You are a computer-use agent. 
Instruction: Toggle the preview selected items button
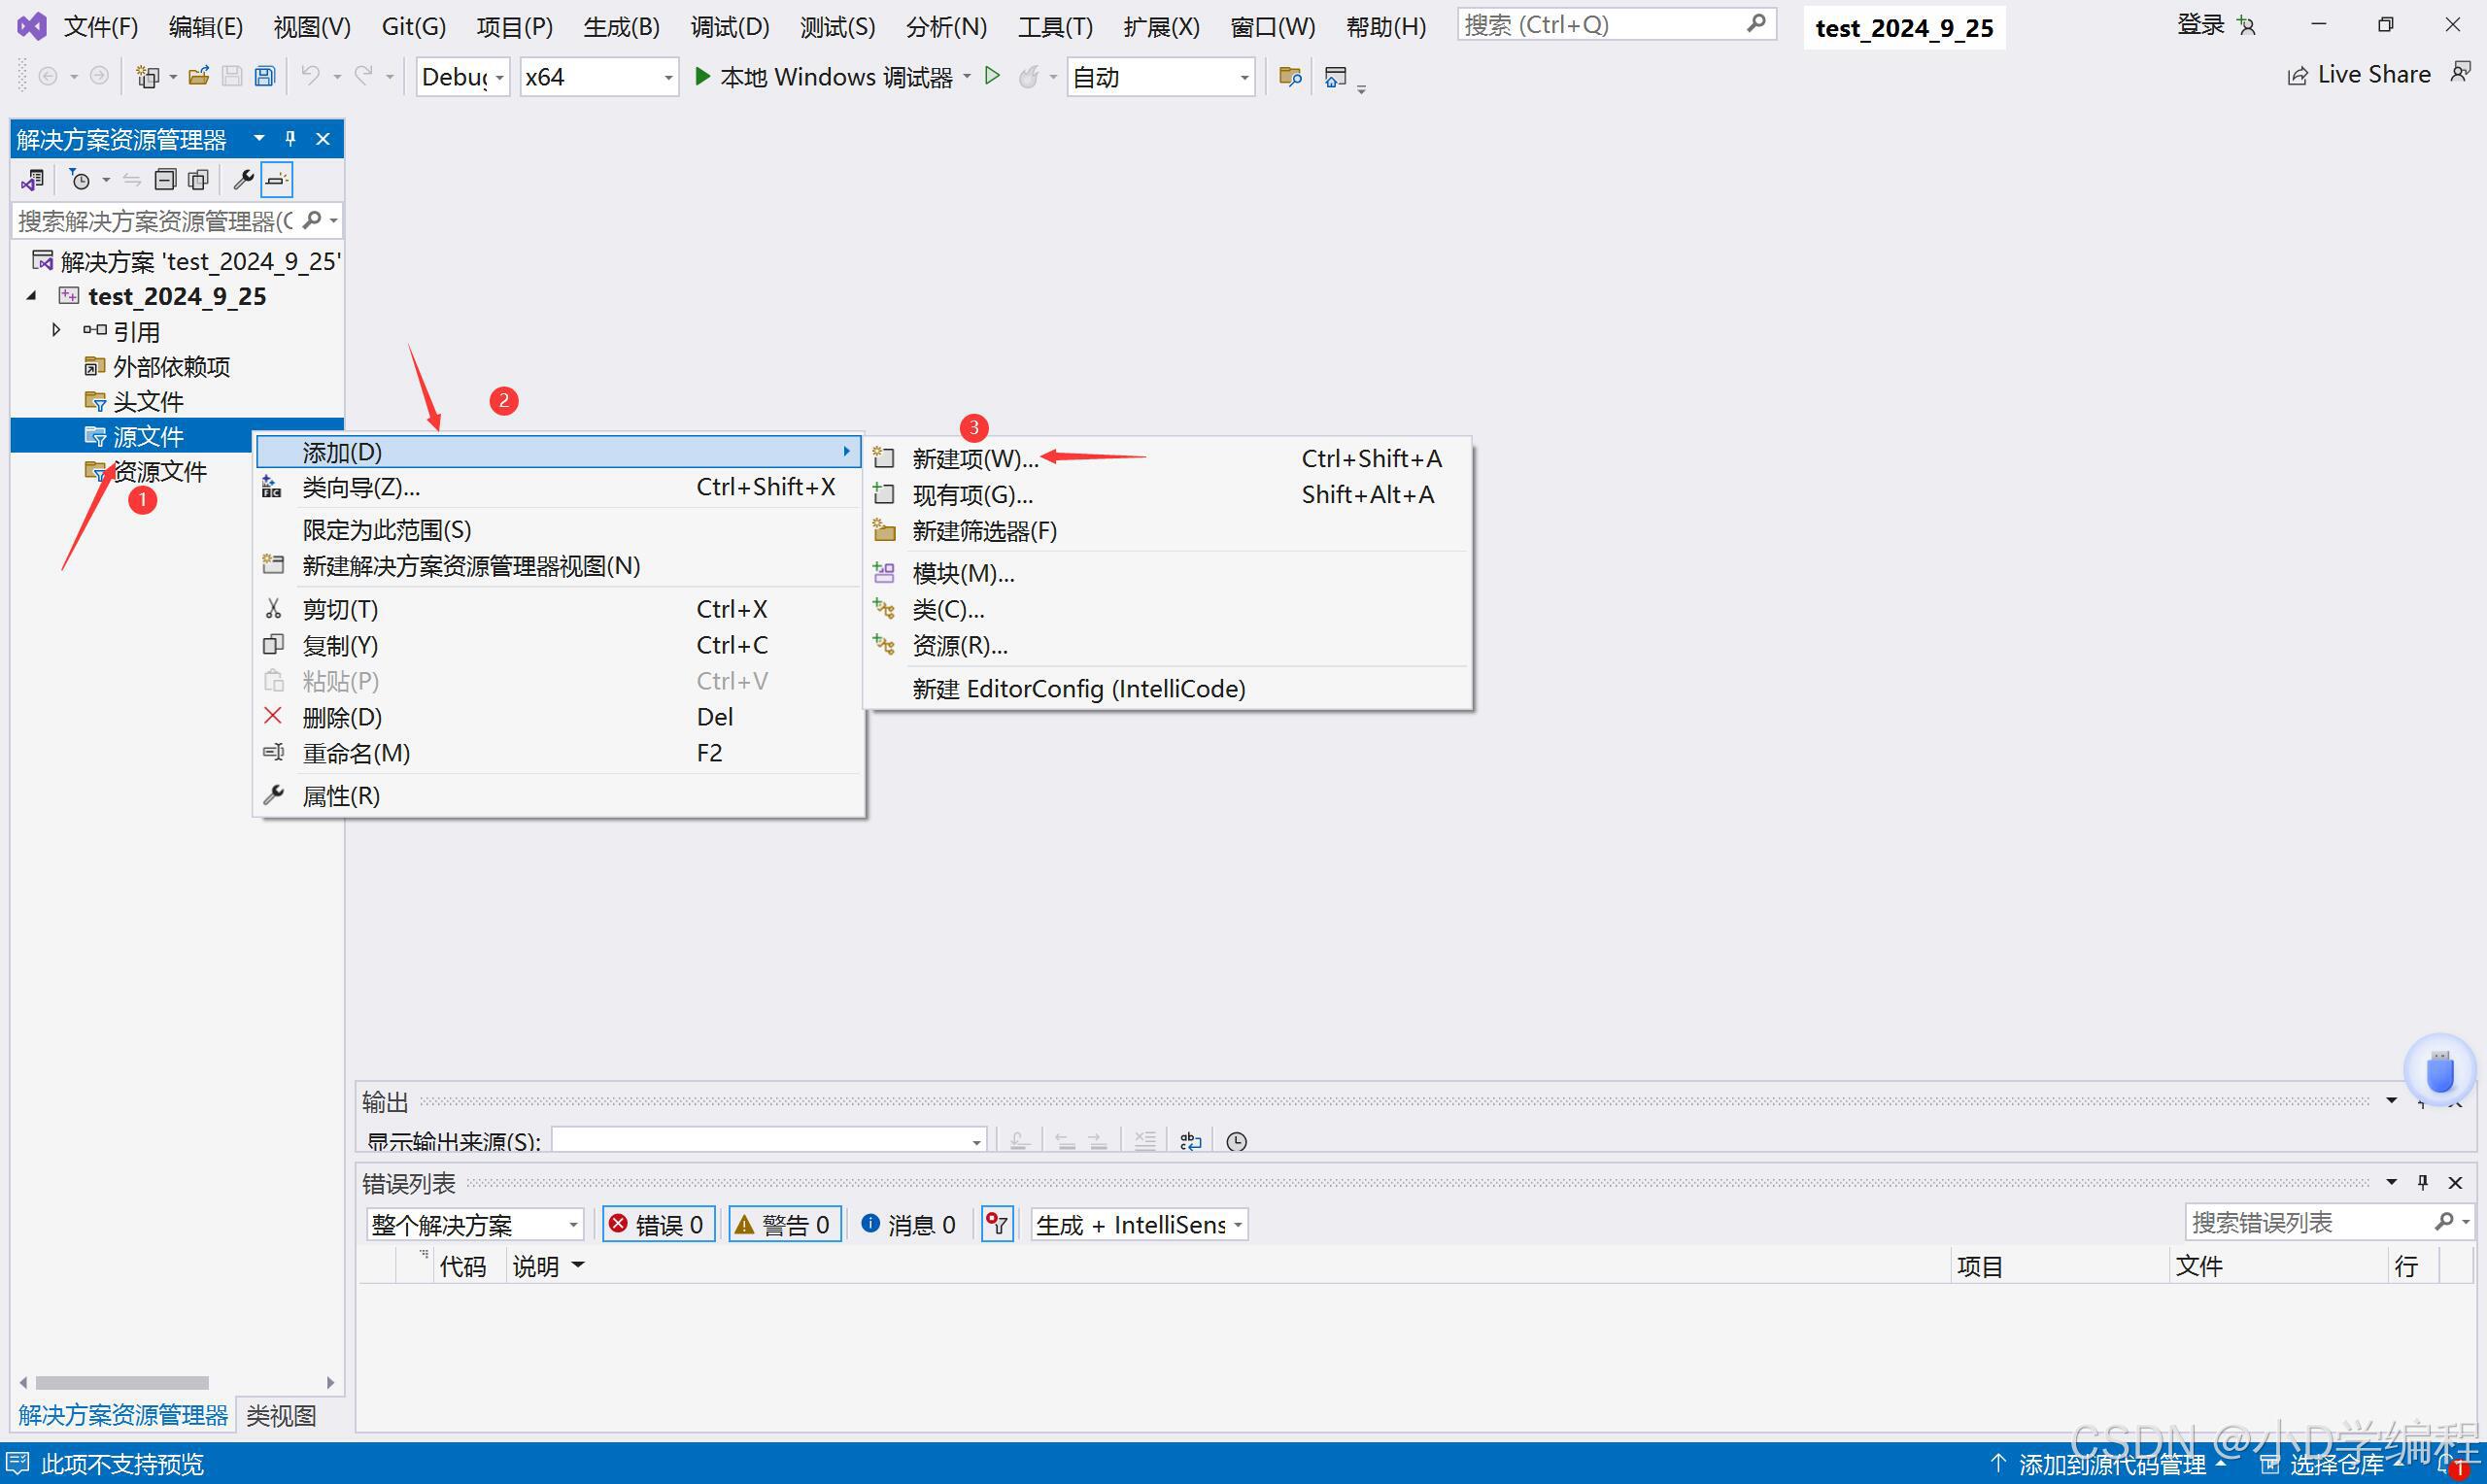pyautogui.click(x=277, y=180)
